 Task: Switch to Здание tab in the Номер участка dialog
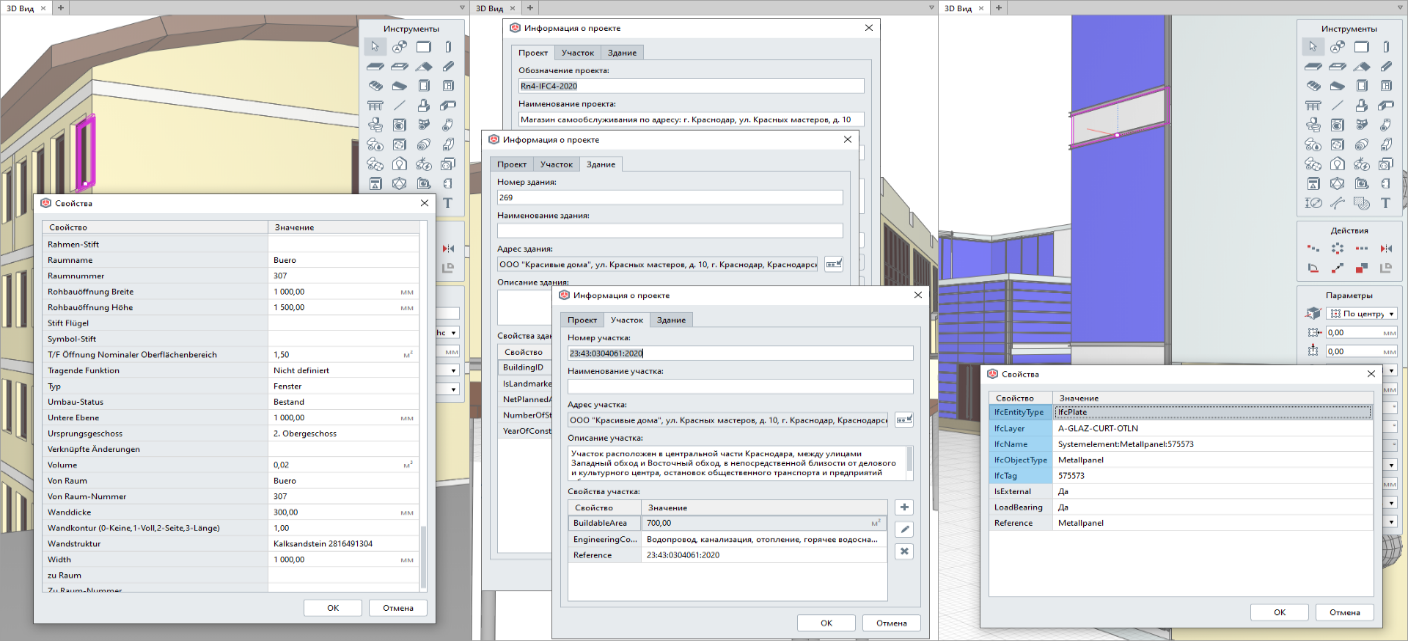tap(671, 320)
